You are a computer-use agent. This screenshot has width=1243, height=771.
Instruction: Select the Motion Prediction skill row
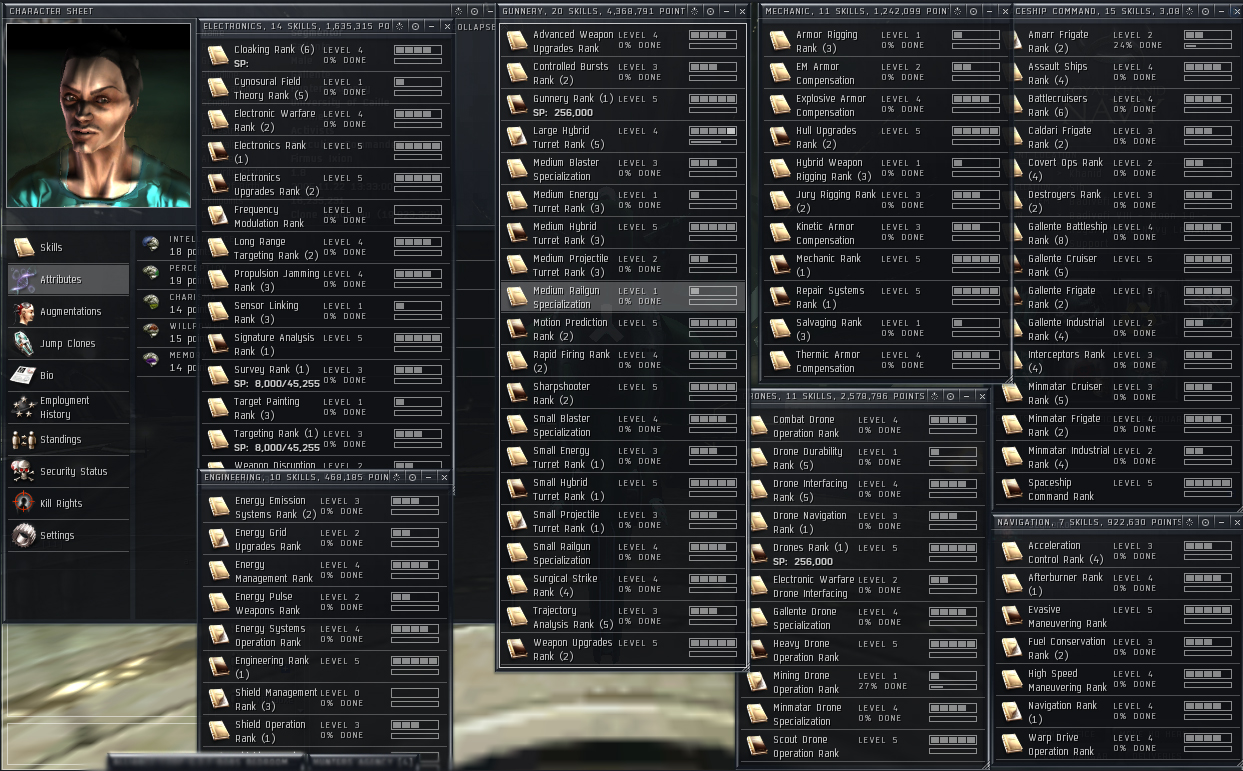pyautogui.click(x=623, y=328)
